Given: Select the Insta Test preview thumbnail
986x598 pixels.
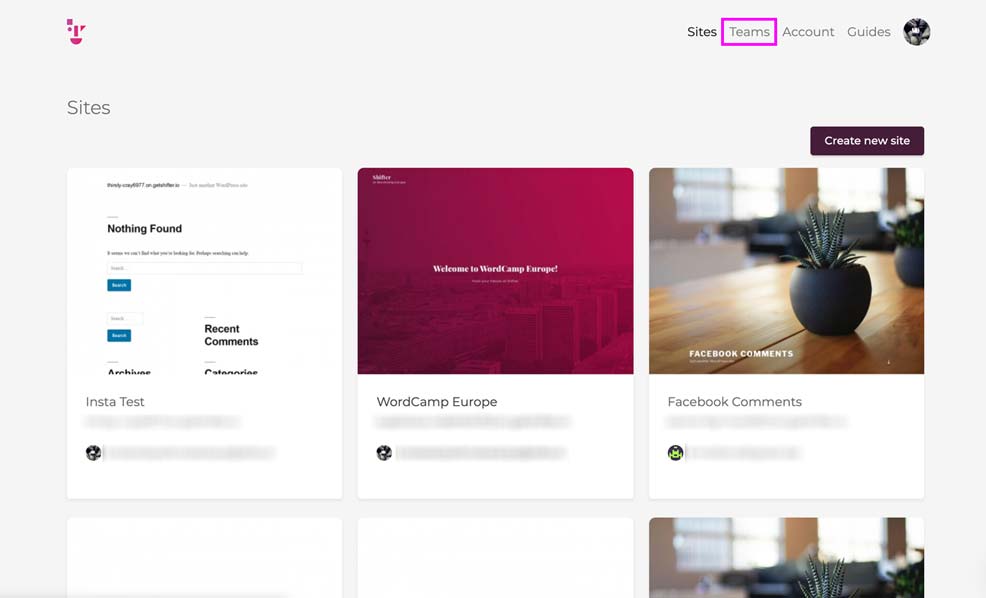Looking at the screenshot, I should (204, 271).
